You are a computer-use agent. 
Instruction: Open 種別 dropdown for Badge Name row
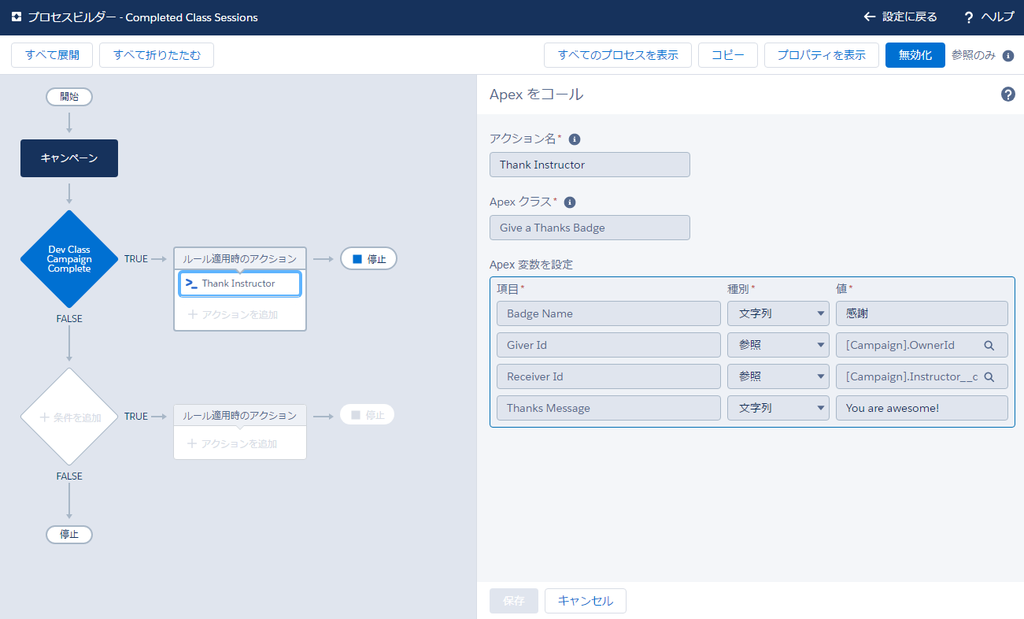(778, 313)
